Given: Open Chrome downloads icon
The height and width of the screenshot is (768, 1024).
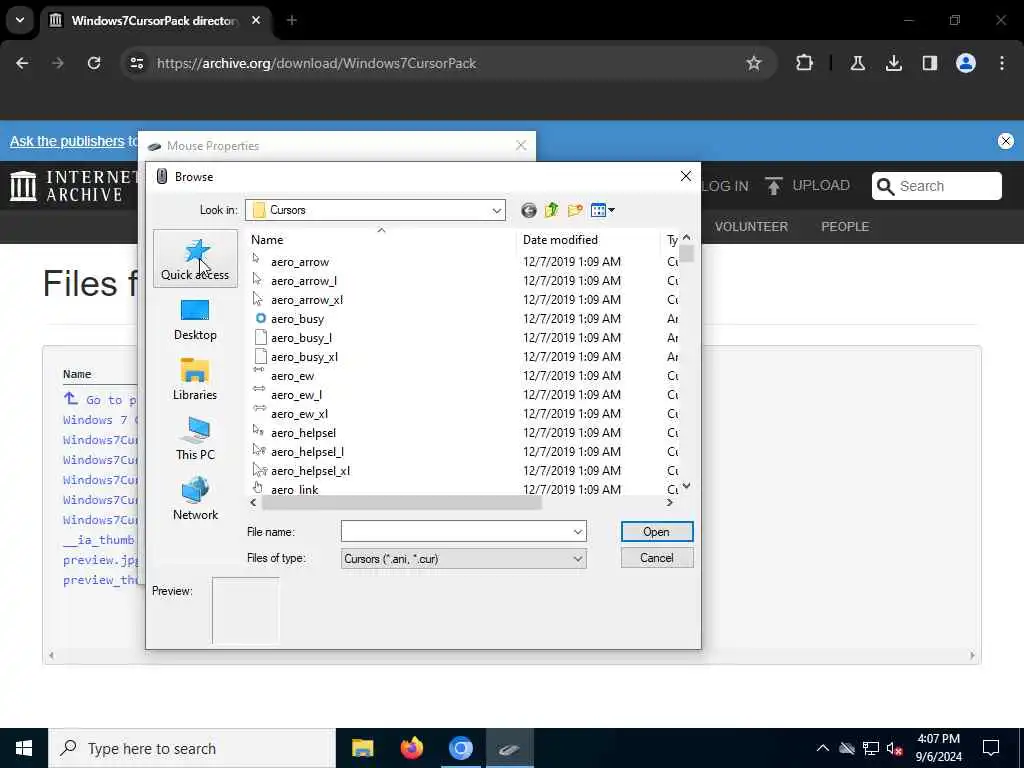Looking at the screenshot, I should click(893, 63).
